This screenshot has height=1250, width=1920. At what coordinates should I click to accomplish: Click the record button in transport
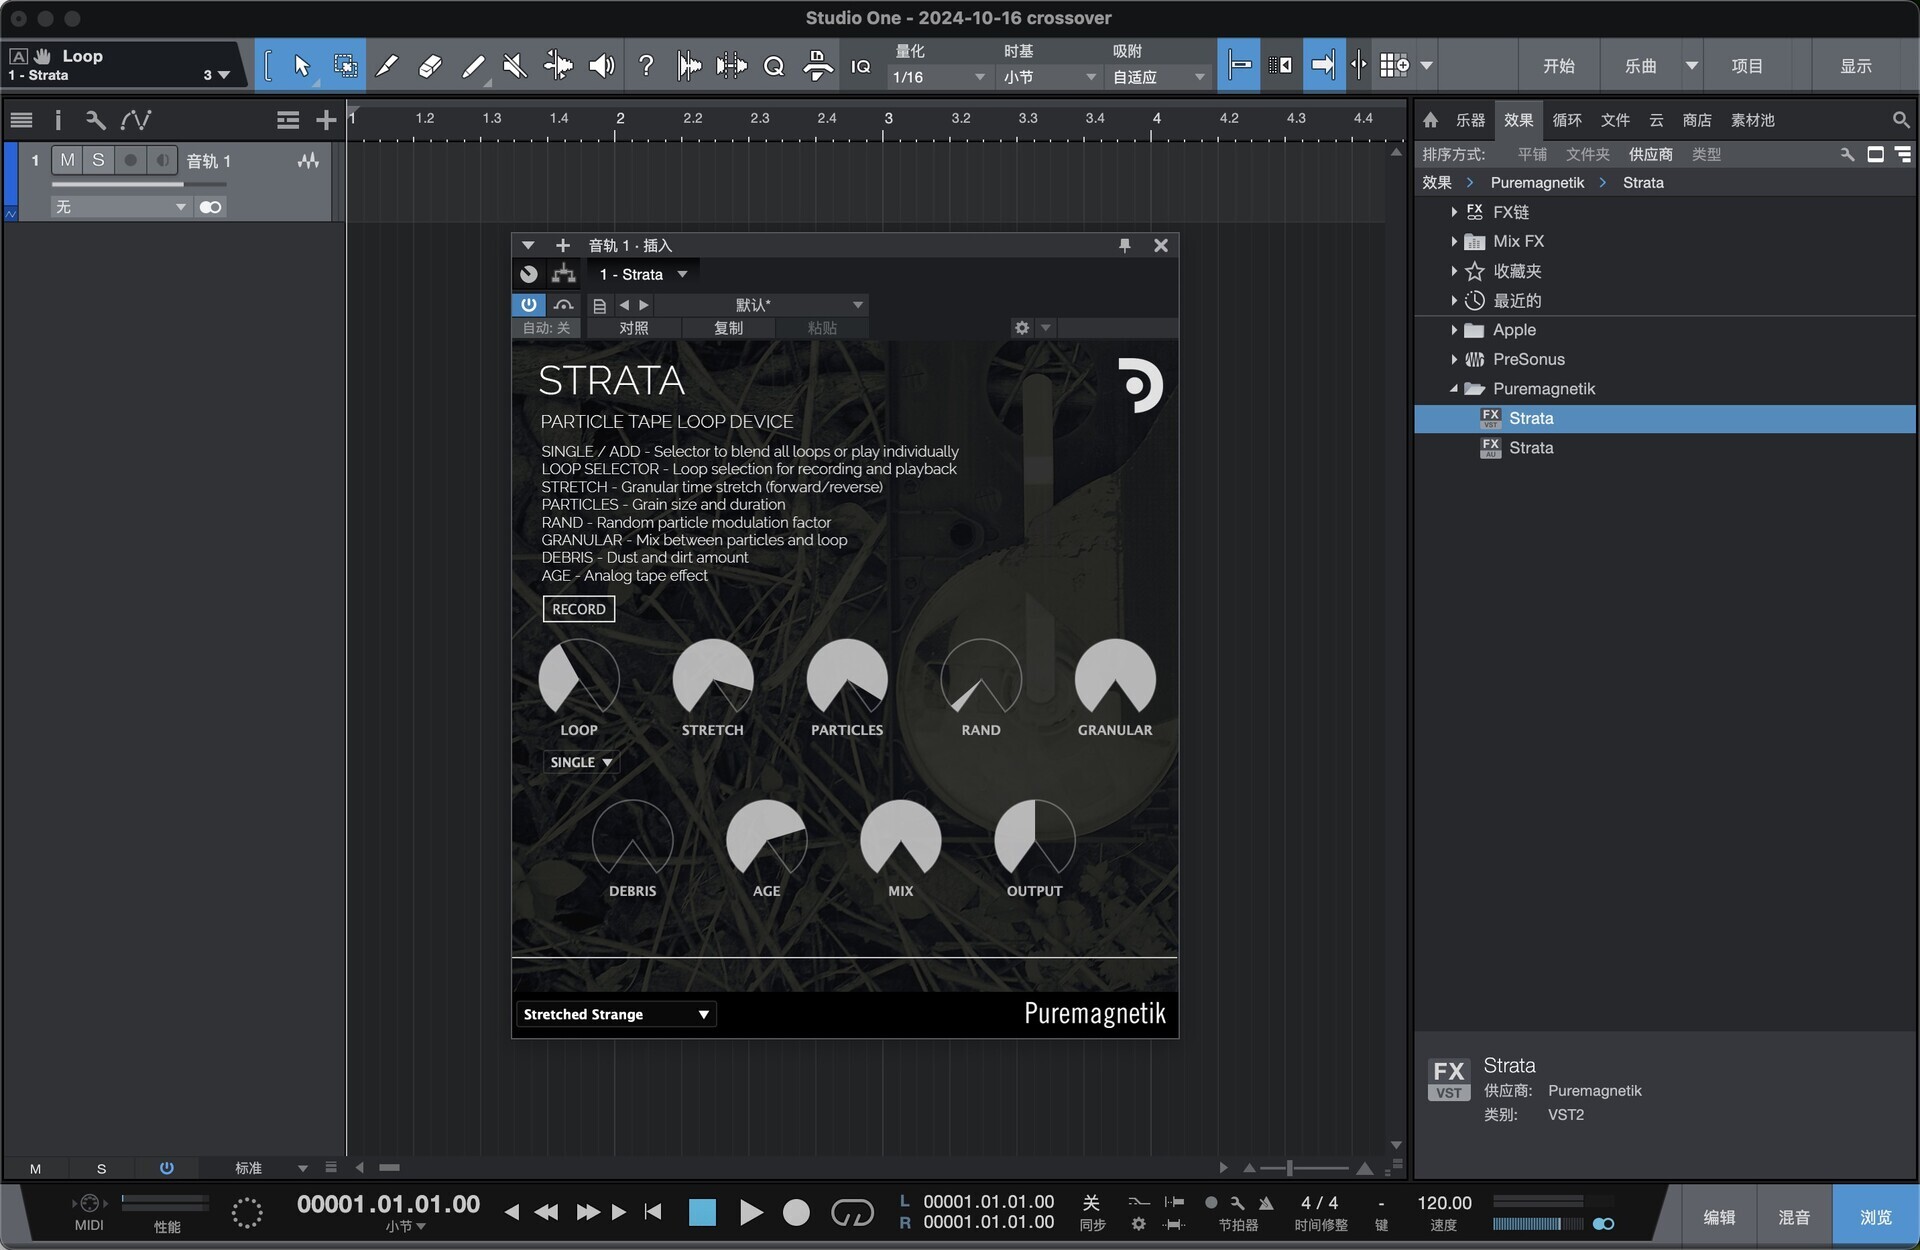click(x=796, y=1212)
